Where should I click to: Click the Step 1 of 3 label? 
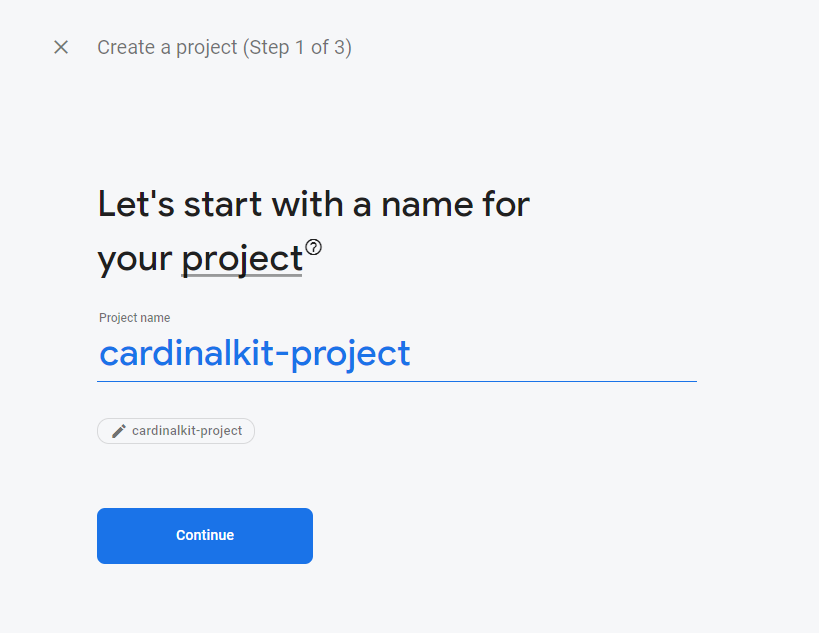point(305,47)
